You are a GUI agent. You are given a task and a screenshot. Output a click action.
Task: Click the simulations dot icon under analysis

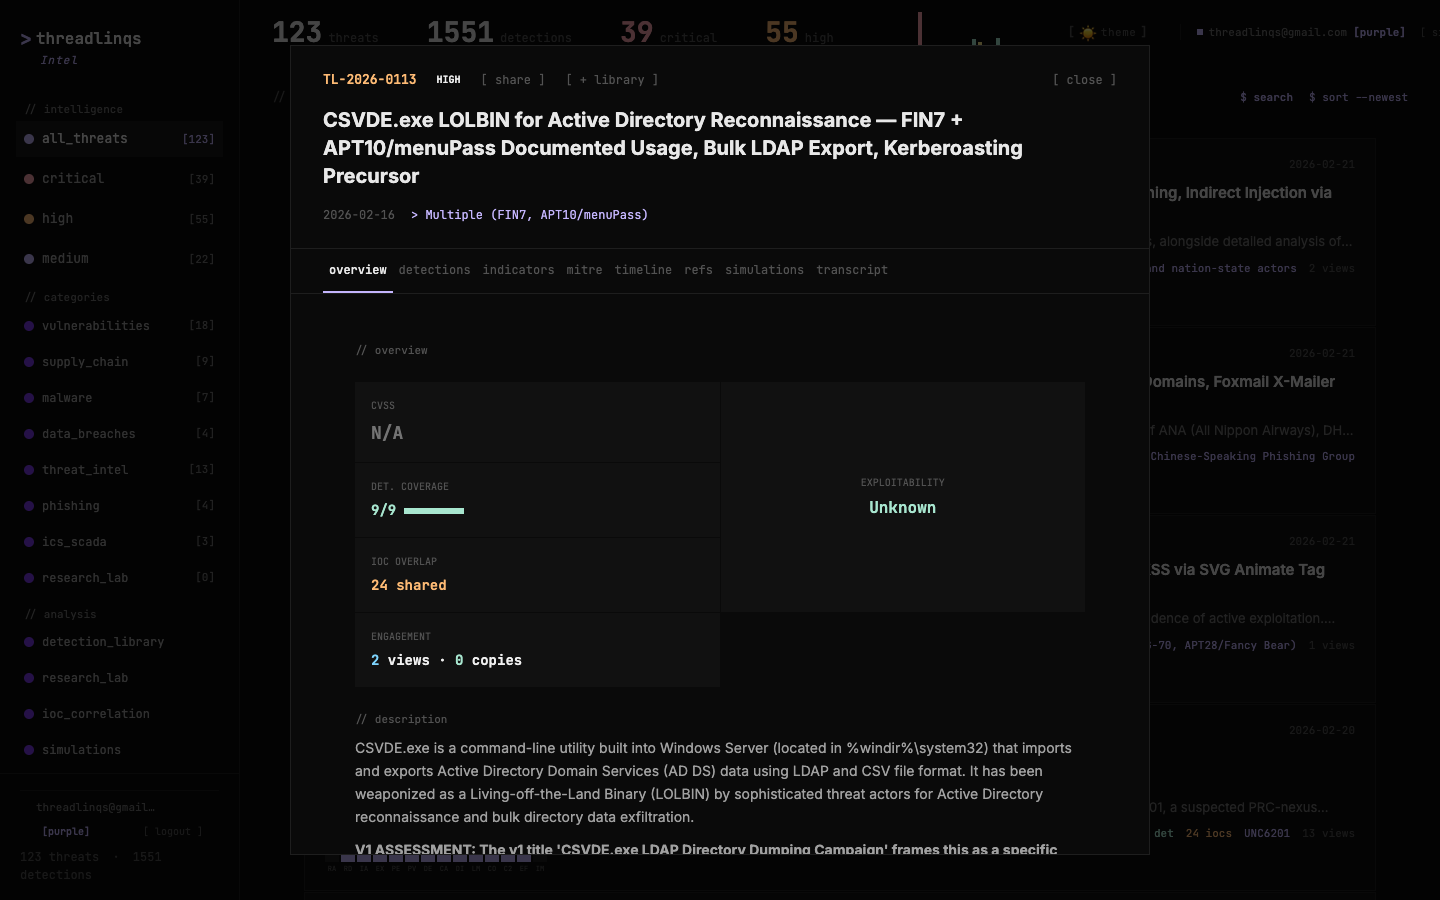pos(29,749)
